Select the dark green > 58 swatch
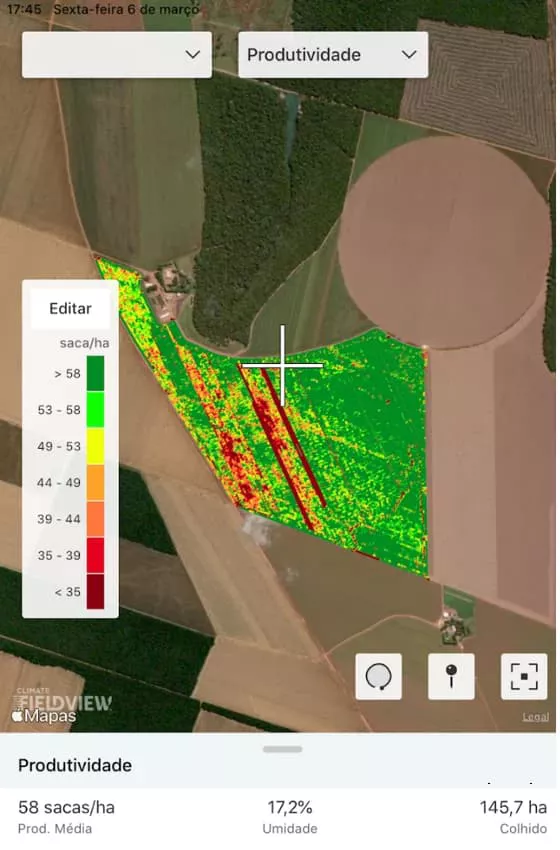Image resolution: width=560 pixels, height=850 pixels. 95,374
